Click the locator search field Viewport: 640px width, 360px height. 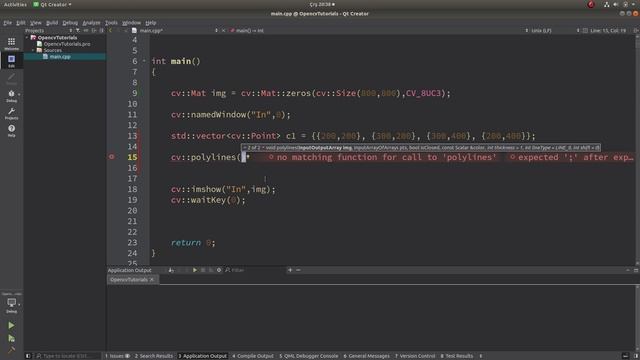[x=67, y=356]
